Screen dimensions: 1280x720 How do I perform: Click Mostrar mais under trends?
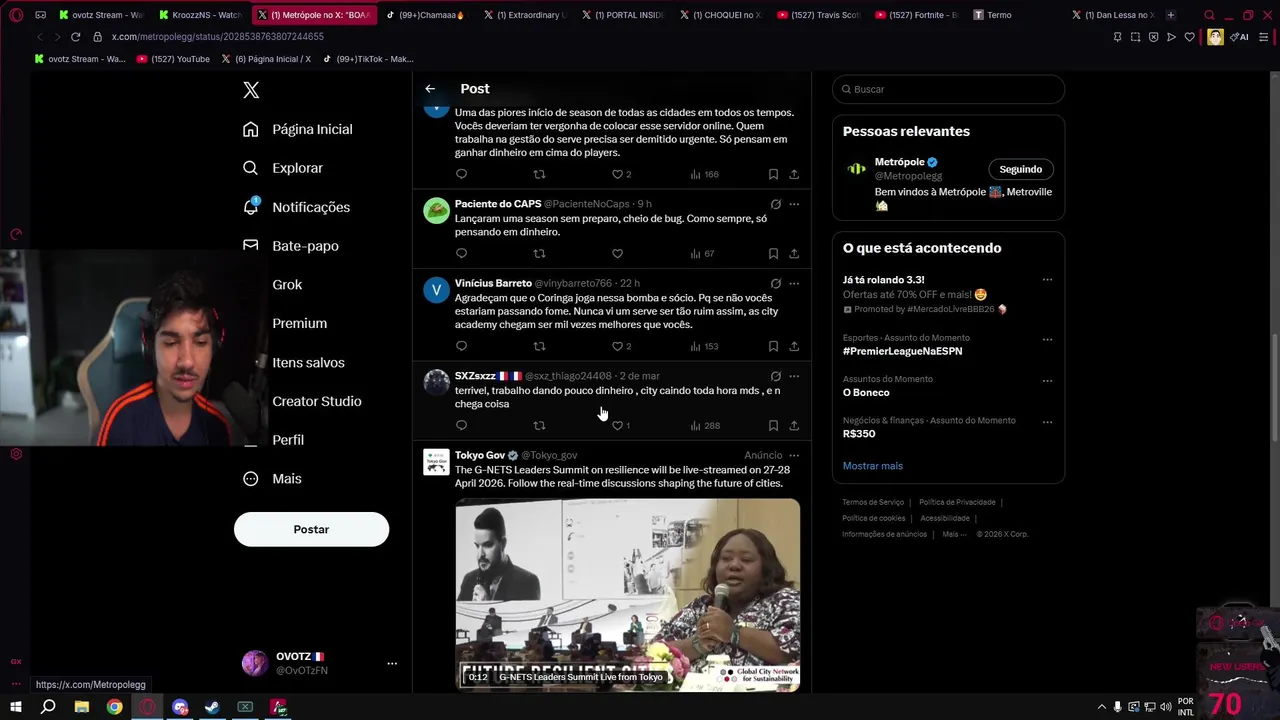click(x=872, y=466)
